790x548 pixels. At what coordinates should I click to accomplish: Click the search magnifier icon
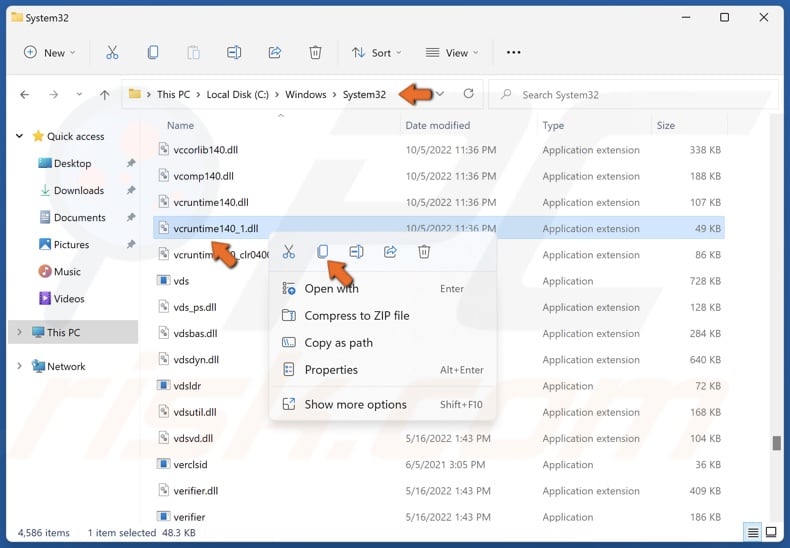pos(506,94)
